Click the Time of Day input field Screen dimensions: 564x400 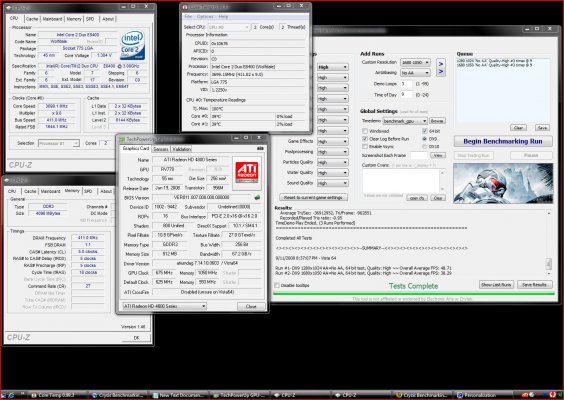coord(406,95)
